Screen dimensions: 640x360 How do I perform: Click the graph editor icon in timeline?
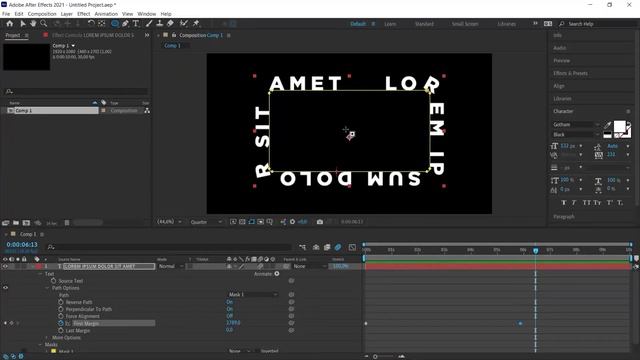point(352,247)
